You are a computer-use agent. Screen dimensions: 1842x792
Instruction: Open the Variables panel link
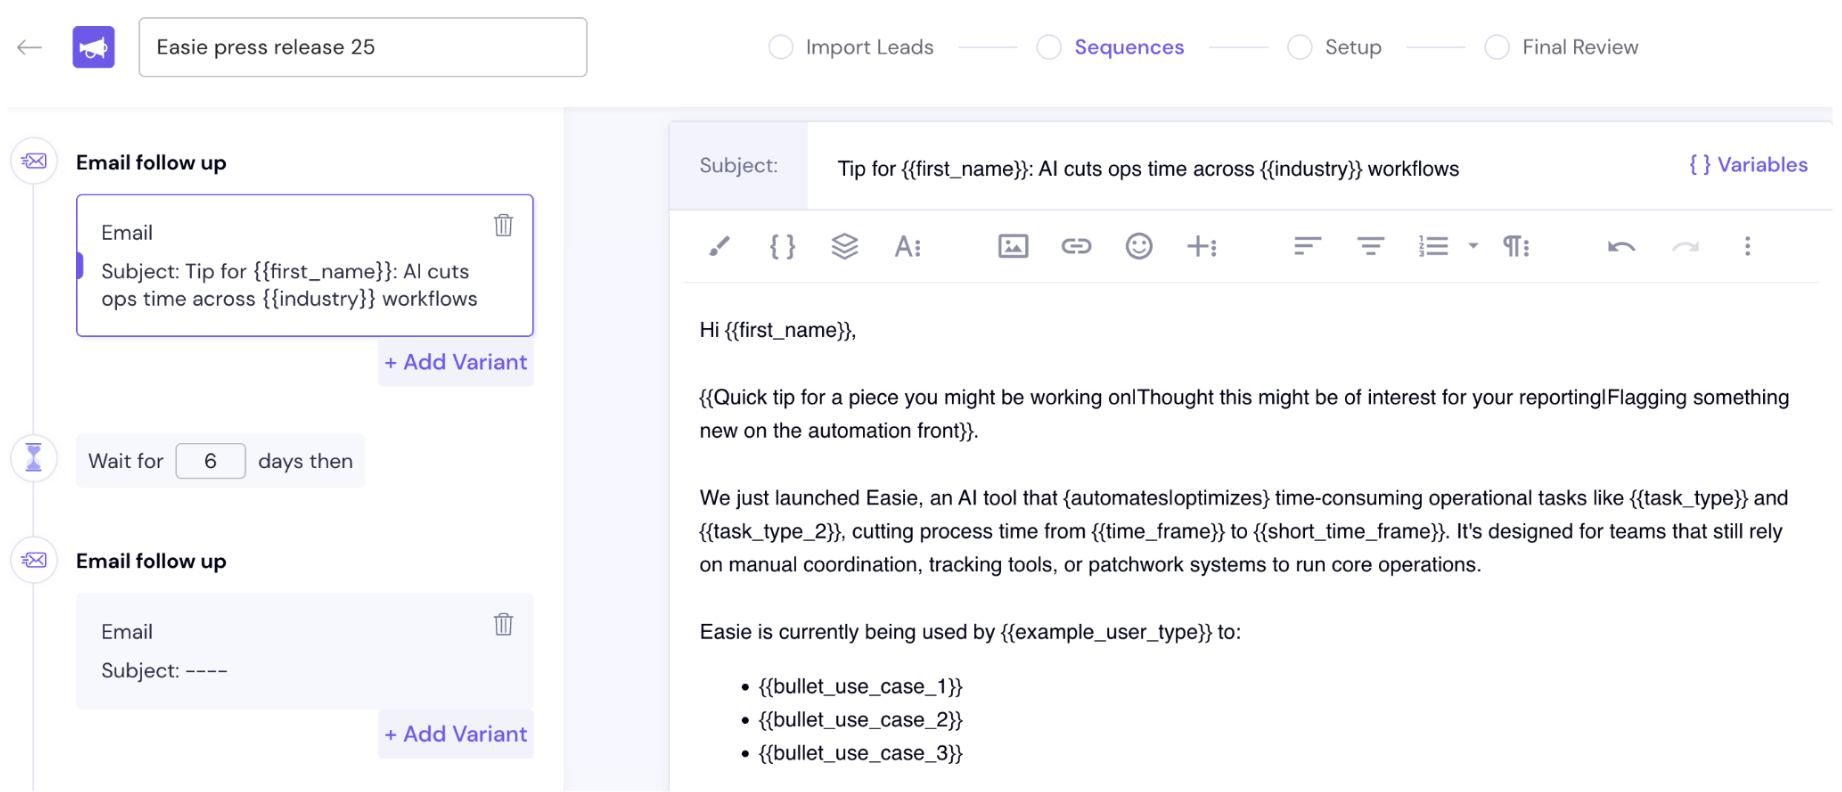click(1748, 165)
